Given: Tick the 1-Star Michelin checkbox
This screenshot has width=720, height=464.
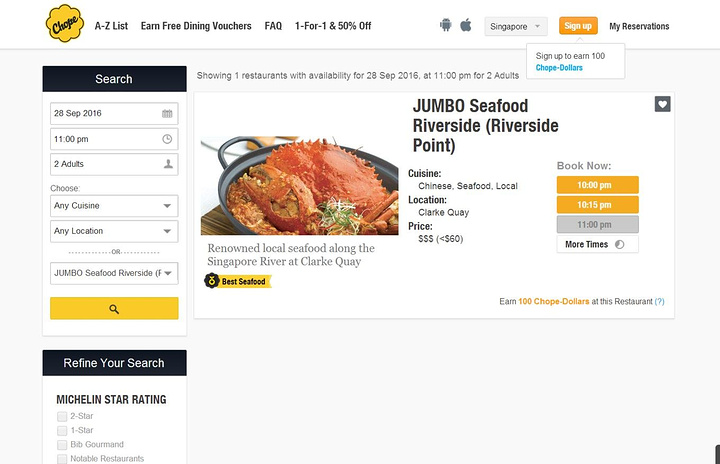Looking at the screenshot, I should [62, 430].
